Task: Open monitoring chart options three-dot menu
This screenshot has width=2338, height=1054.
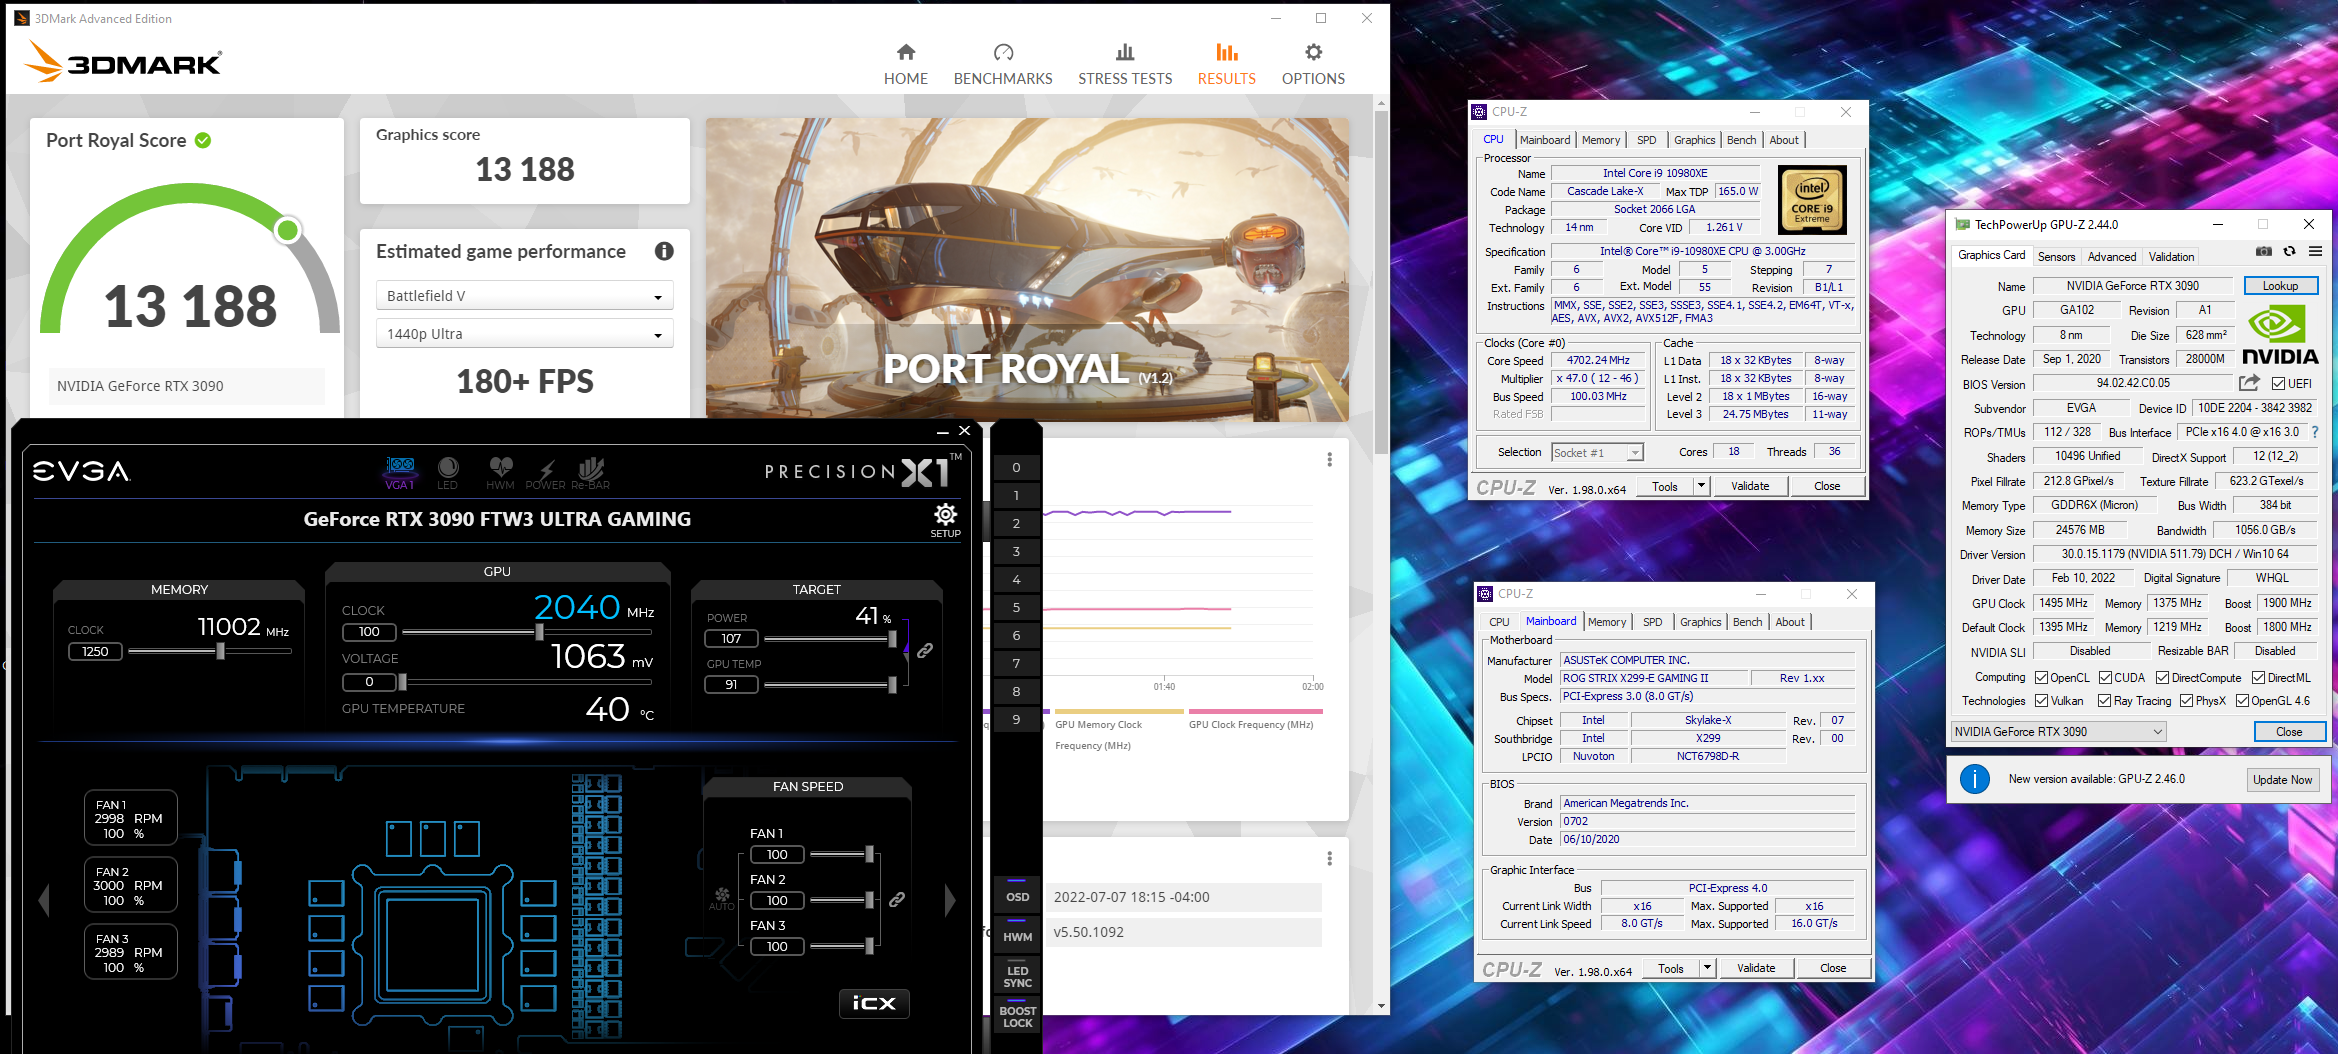Action: point(1329,459)
